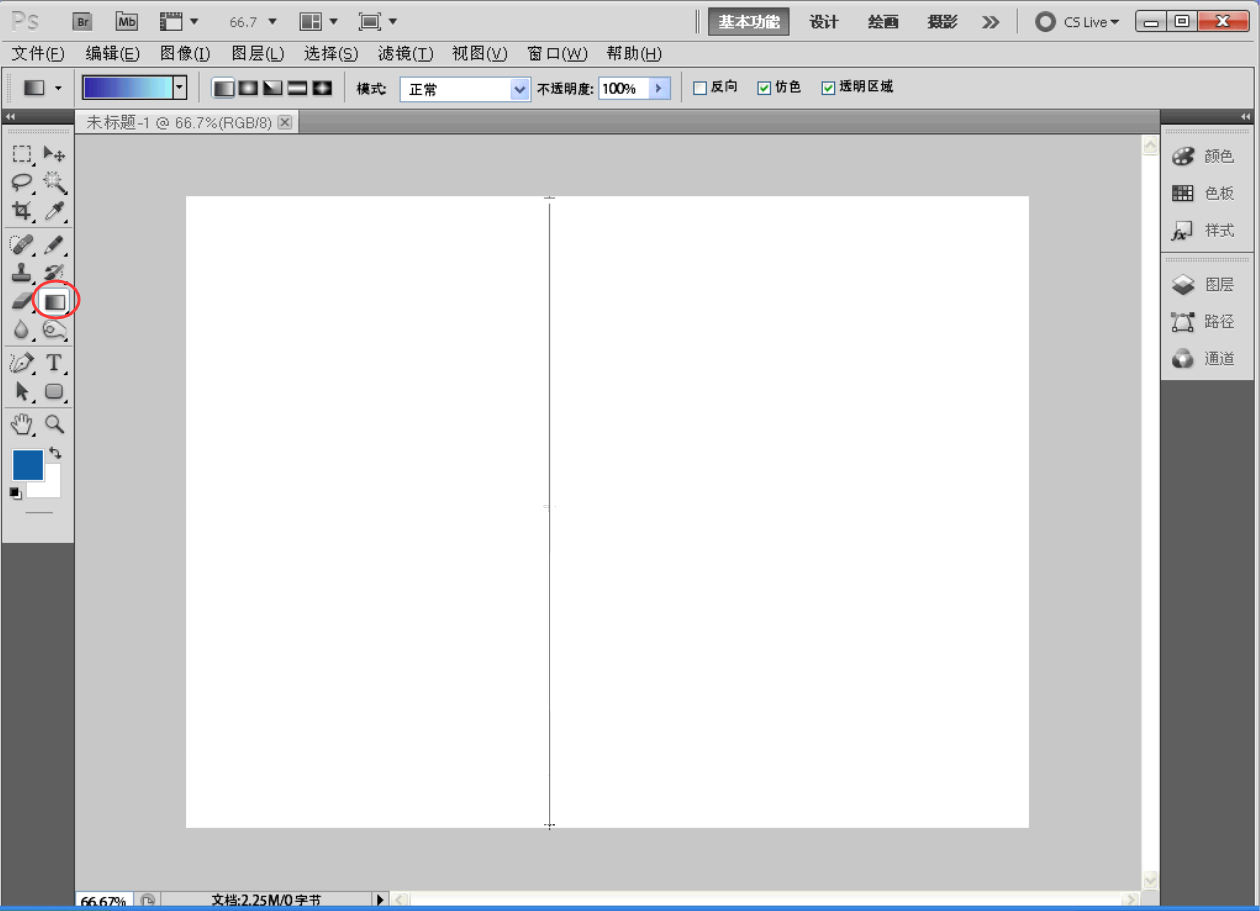1260x911 pixels.
Task: Expand the gradient preset picker arrow
Action: 180,88
